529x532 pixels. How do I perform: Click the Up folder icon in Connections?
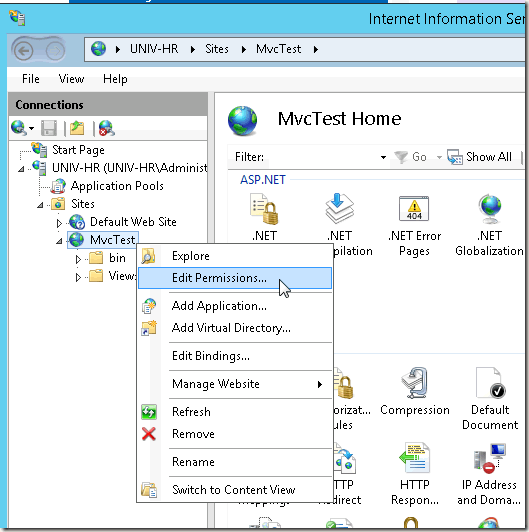[x=77, y=128]
